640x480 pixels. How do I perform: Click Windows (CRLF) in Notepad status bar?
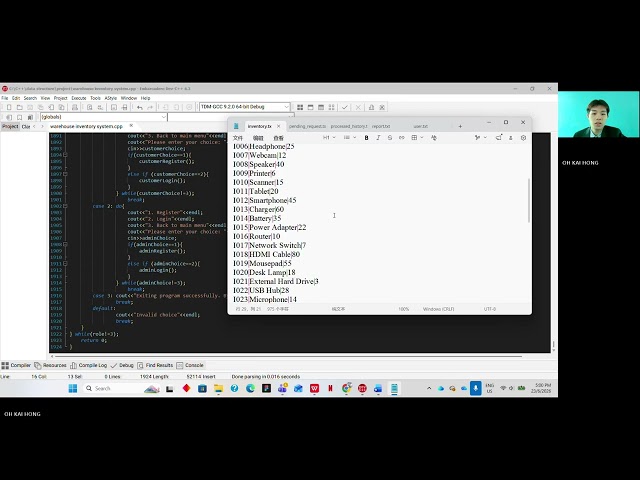point(438,309)
